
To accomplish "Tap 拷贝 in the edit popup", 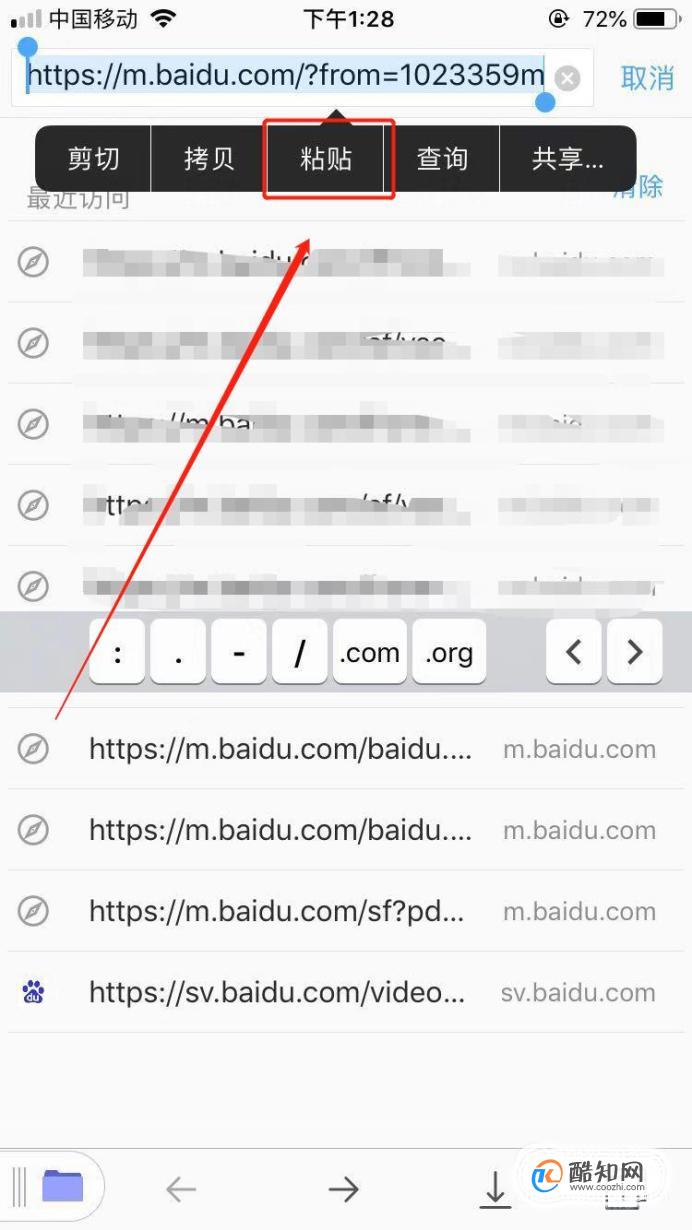I will 209,159.
